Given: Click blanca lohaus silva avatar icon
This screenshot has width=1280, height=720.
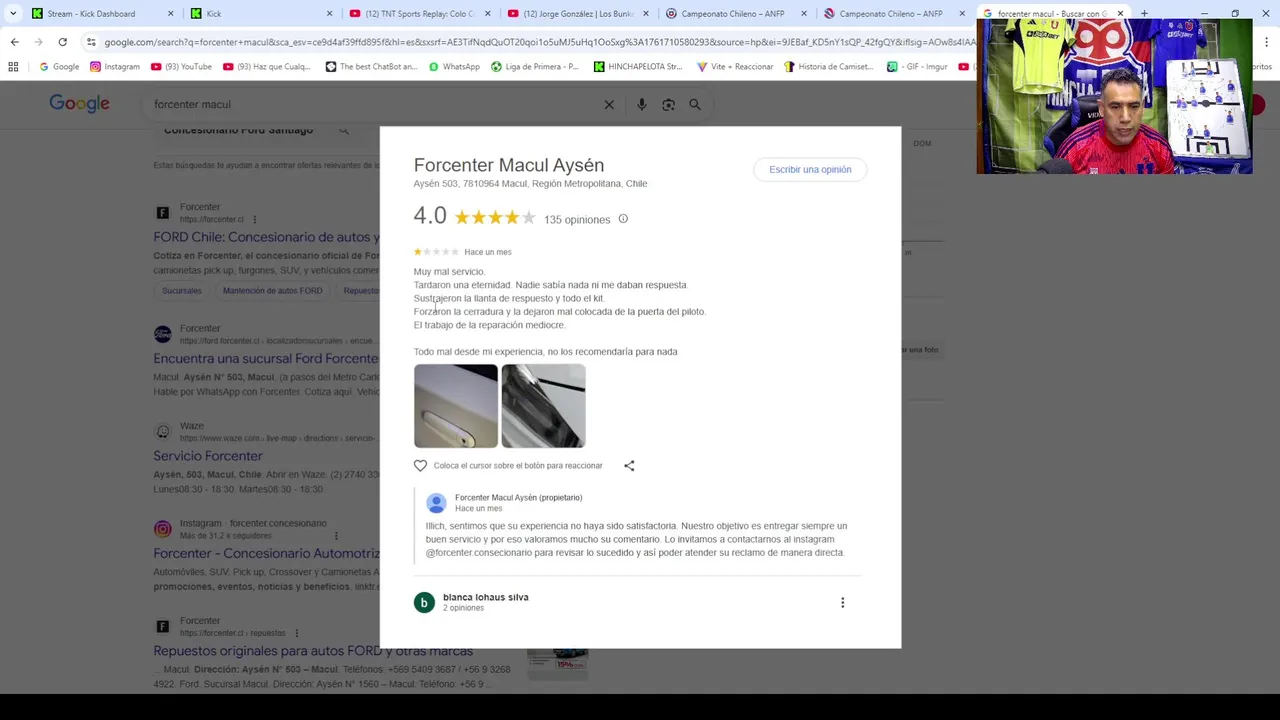Looking at the screenshot, I should [424, 602].
